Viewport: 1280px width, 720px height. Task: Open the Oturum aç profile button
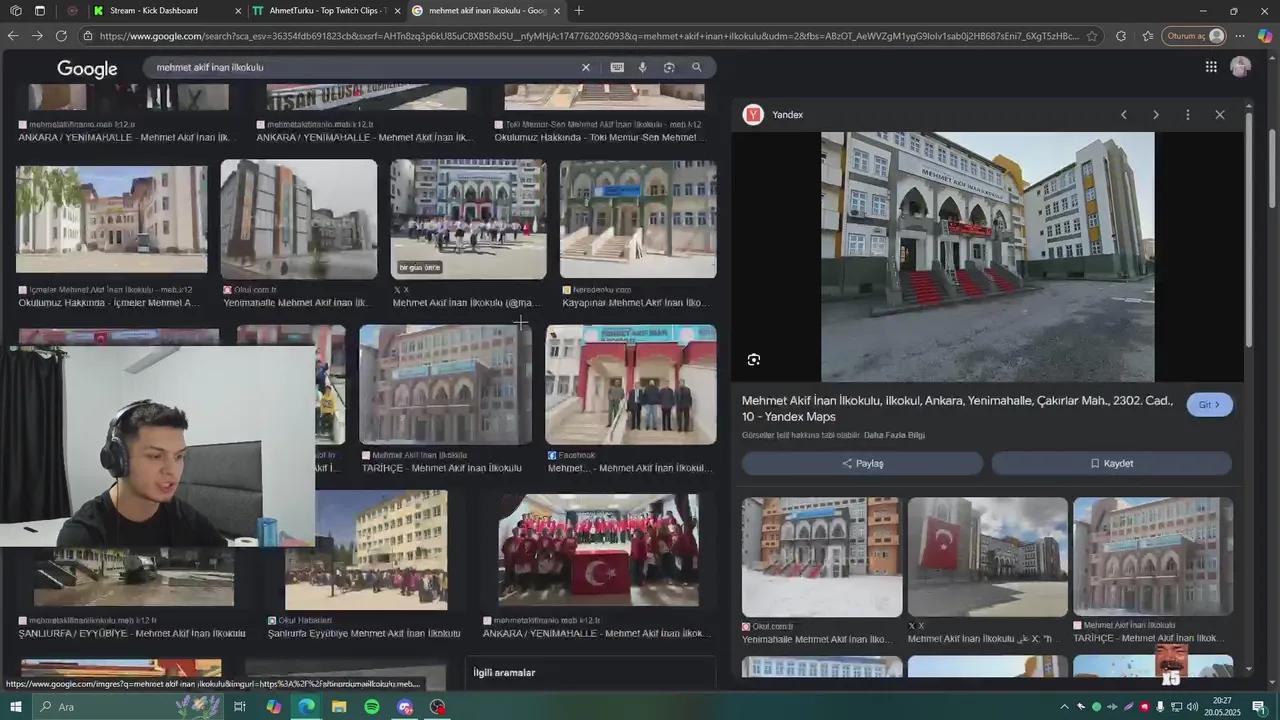coord(1194,36)
